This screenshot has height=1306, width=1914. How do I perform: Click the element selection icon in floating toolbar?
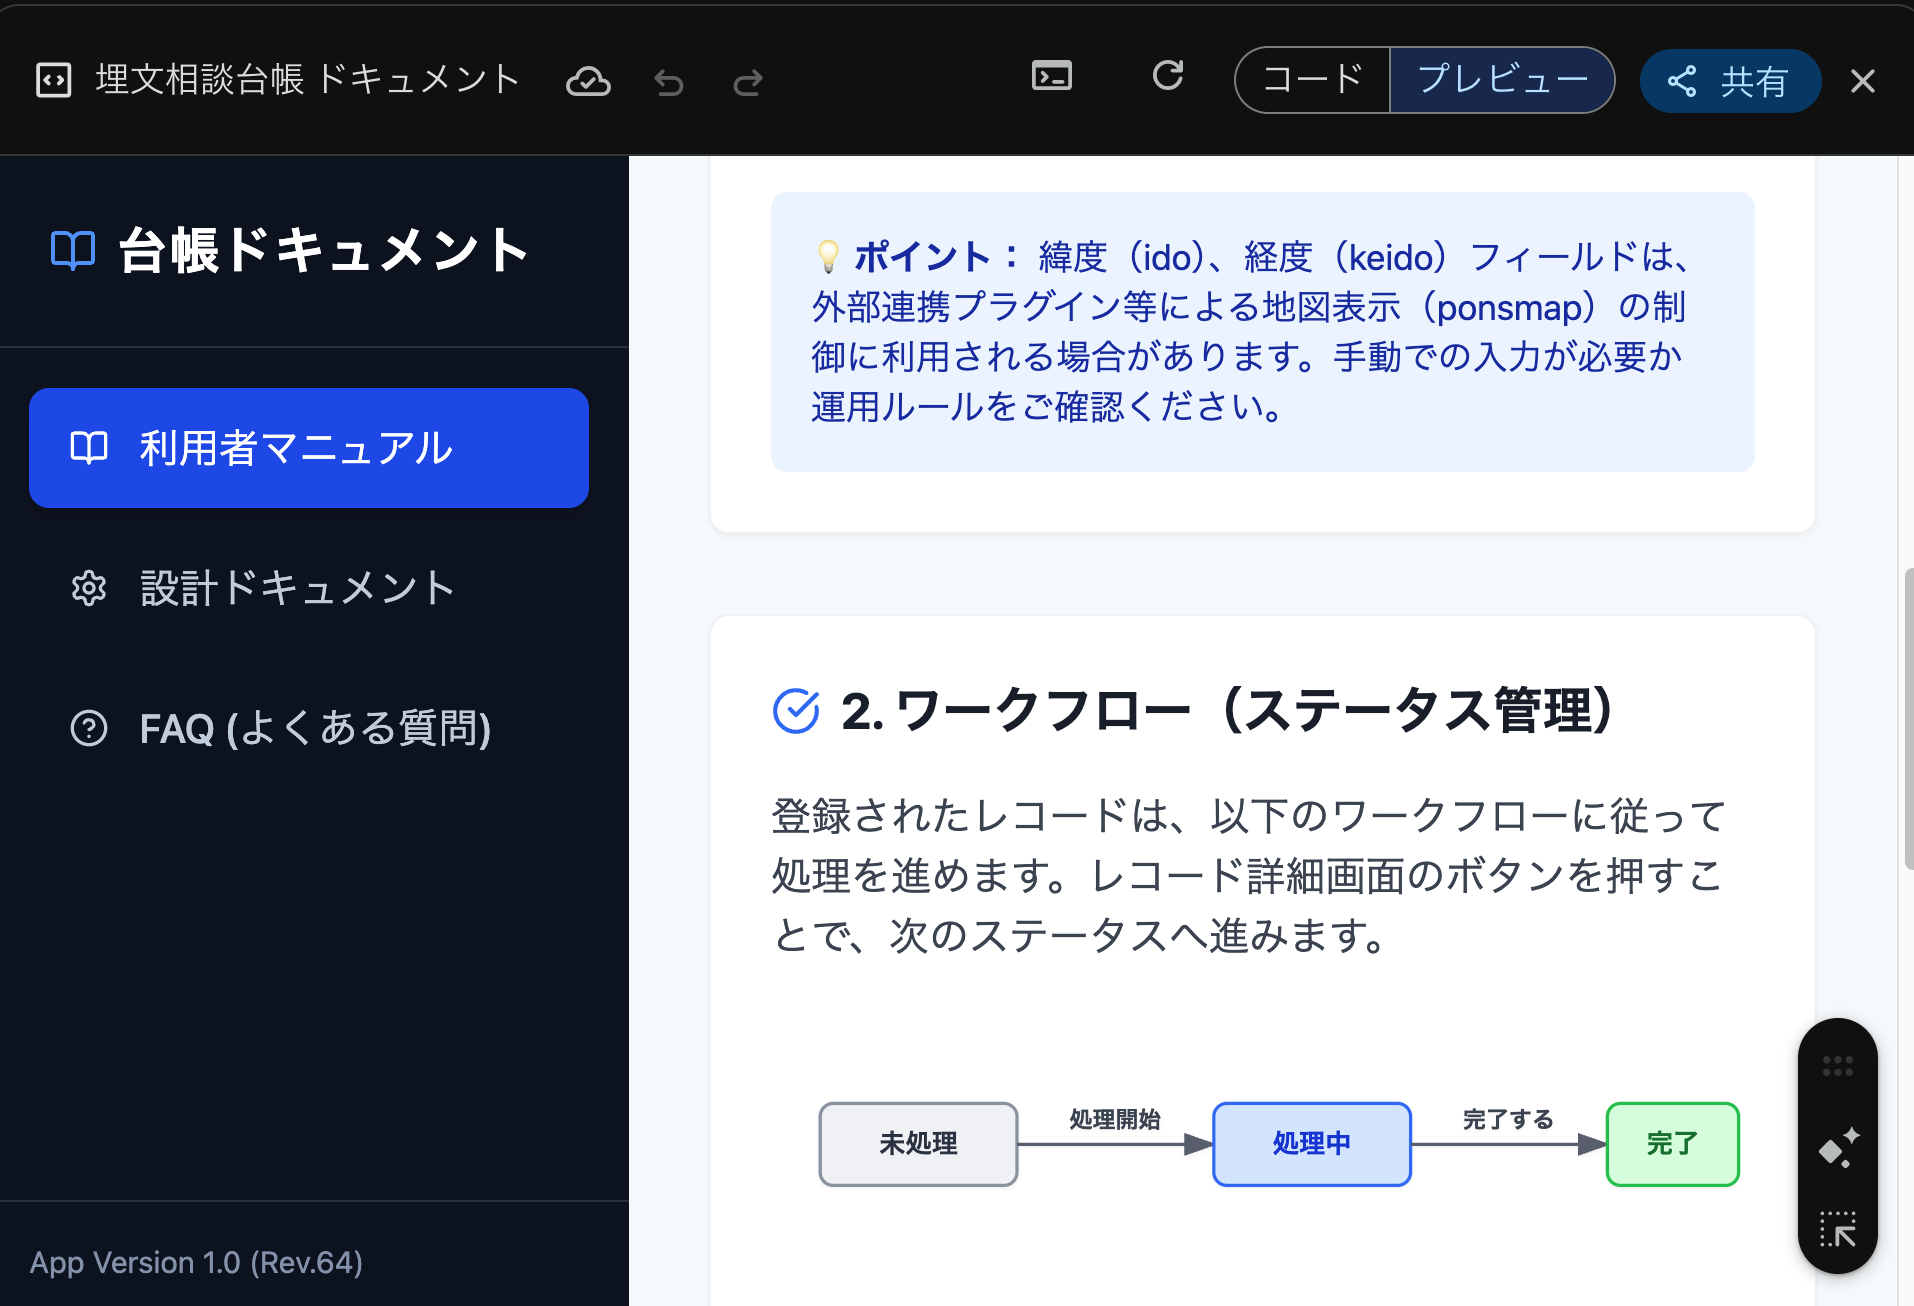point(1838,1229)
